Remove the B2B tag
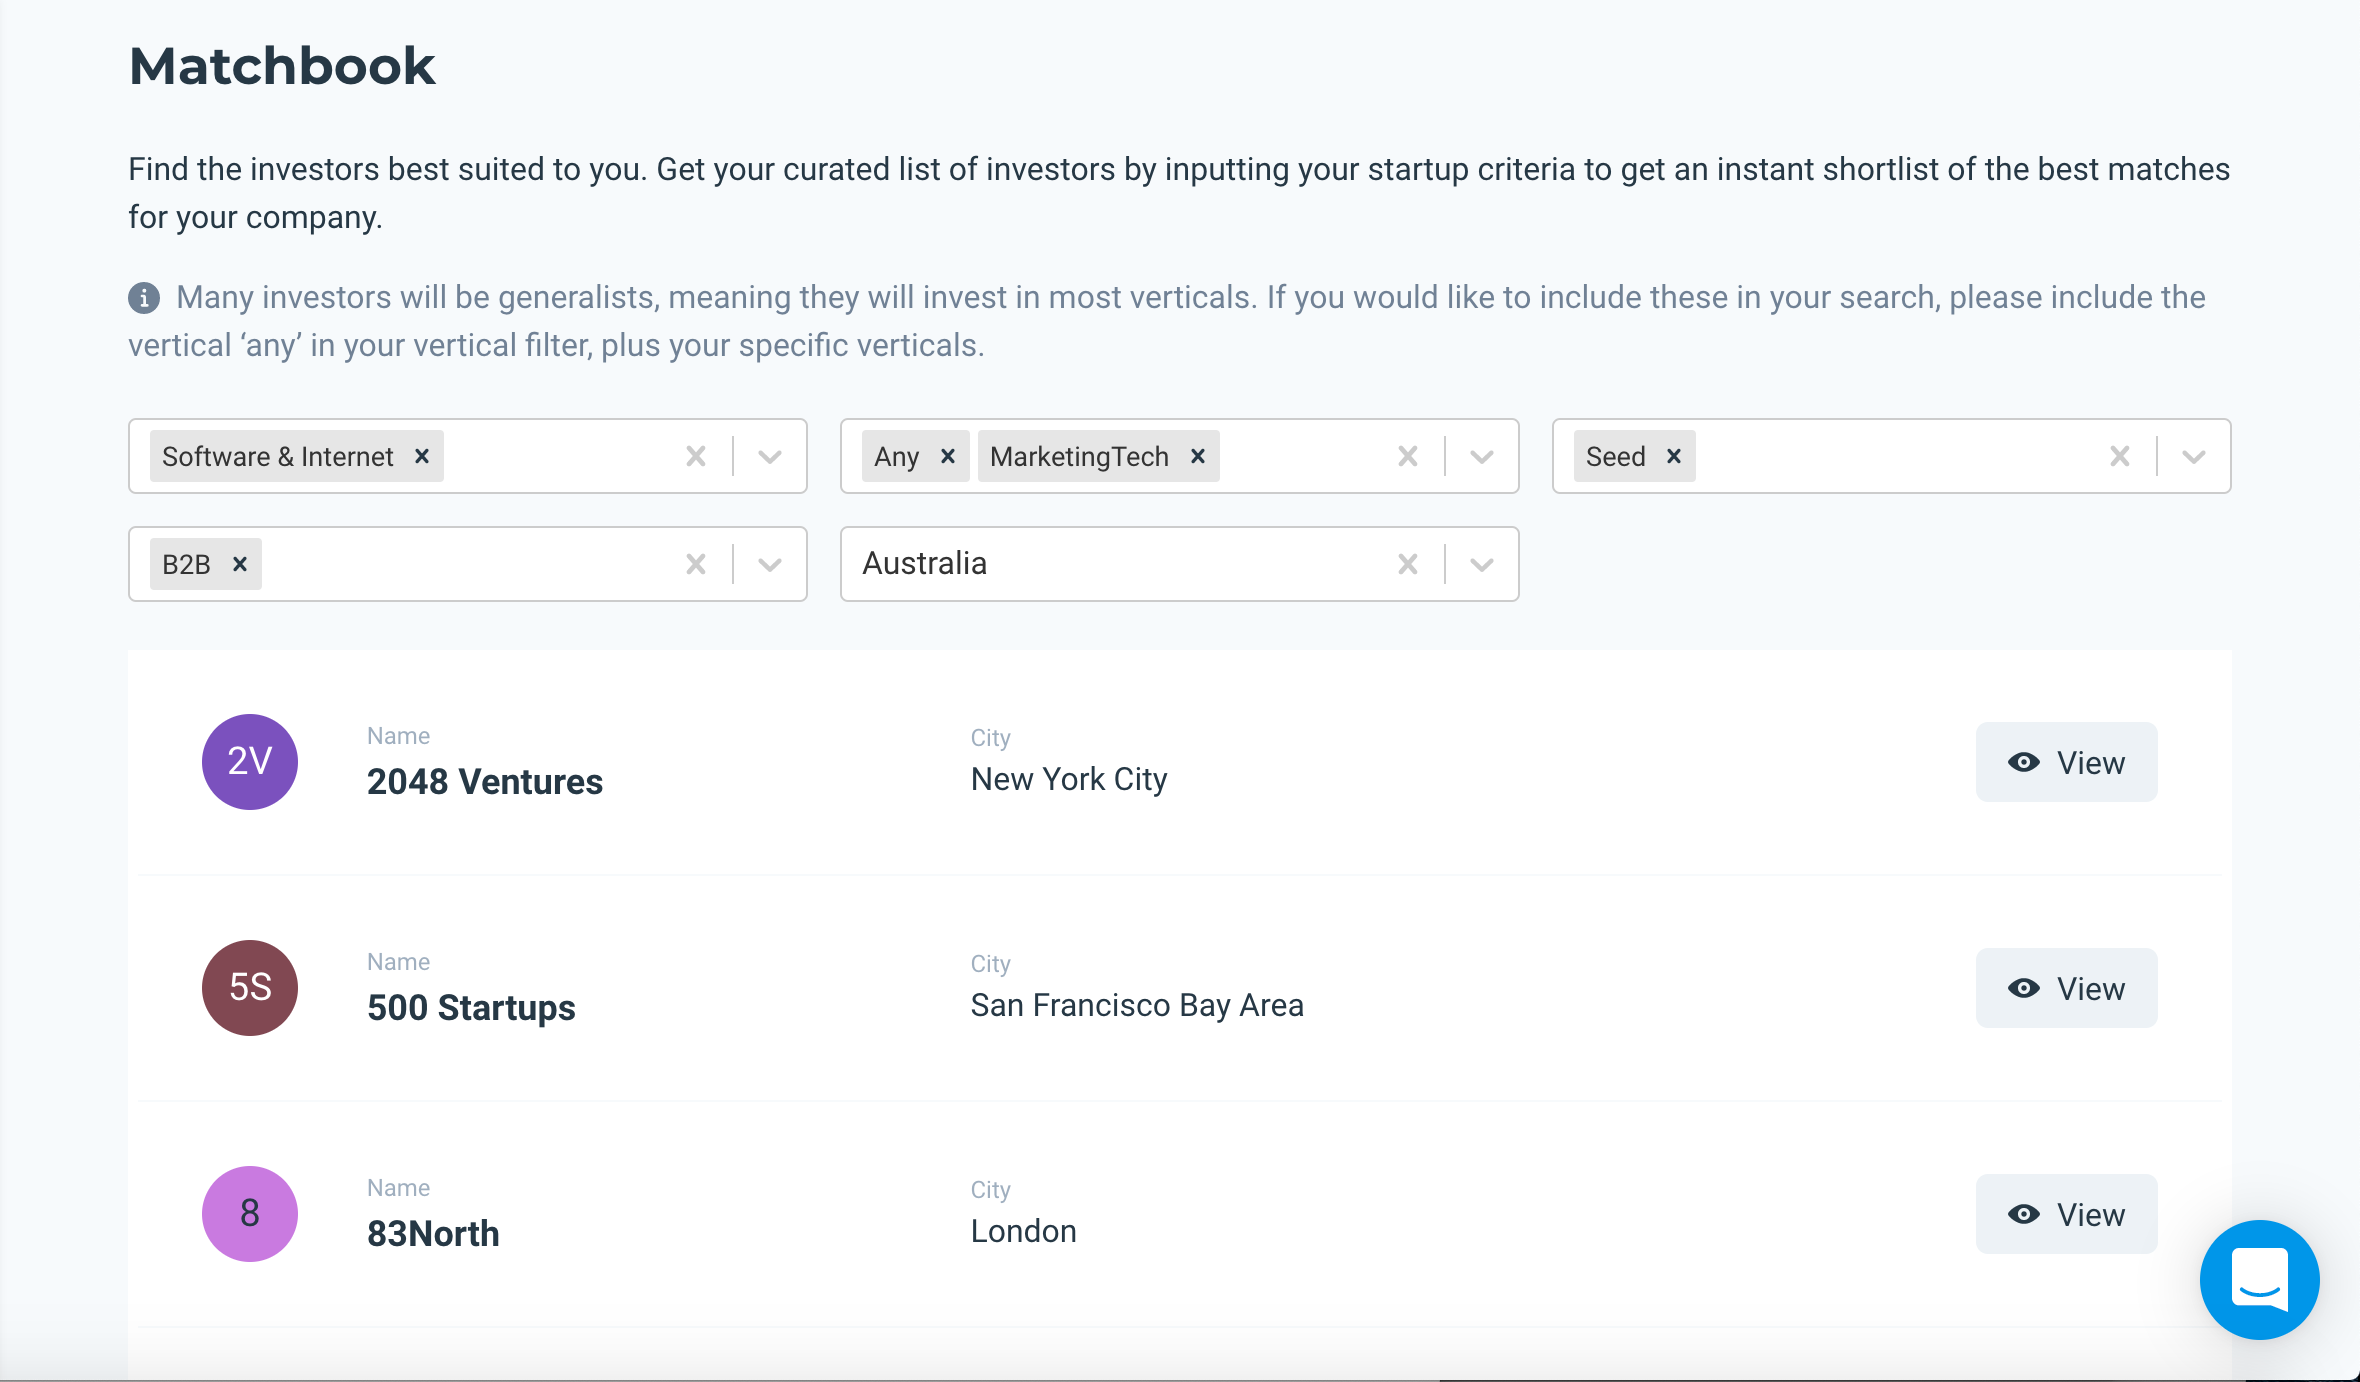The width and height of the screenshot is (2360, 1382). (240, 564)
